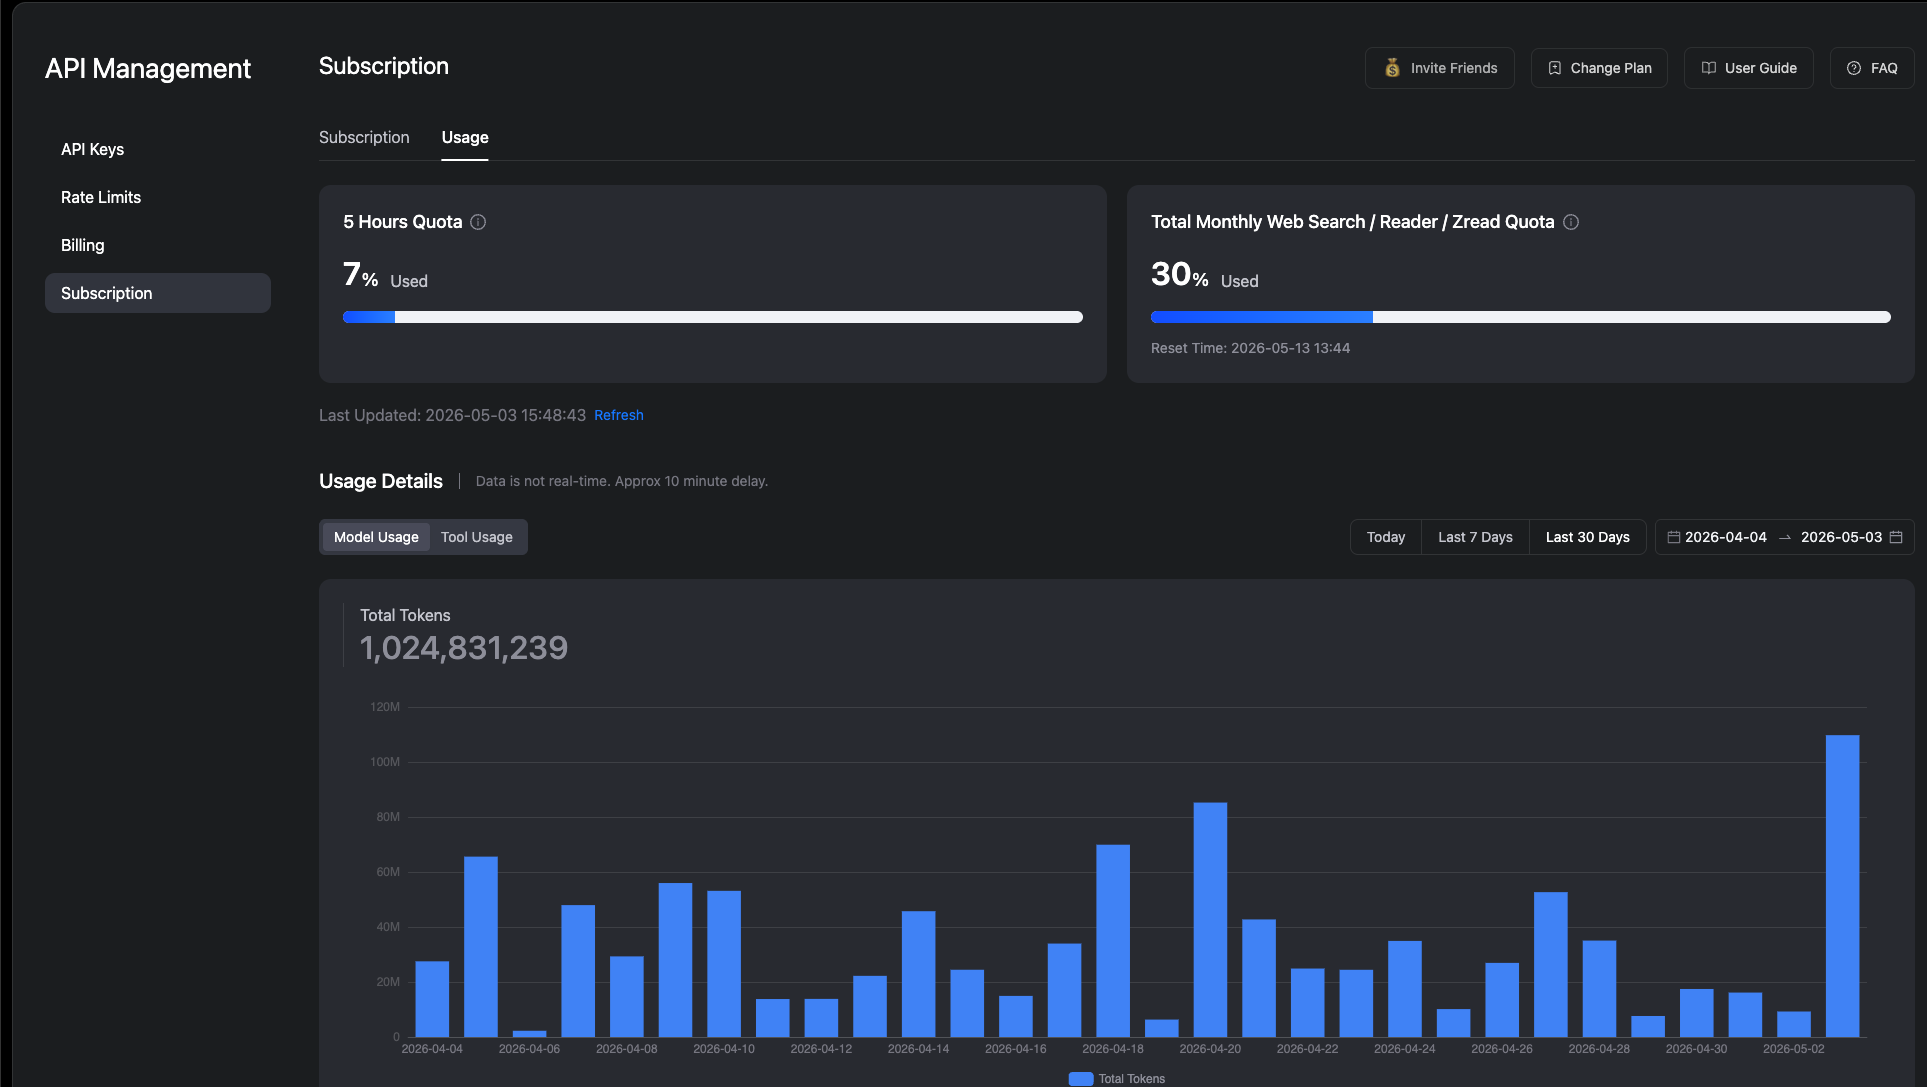The width and height of the screenshot is (1927, 1087).
Task: Filter usage to Last 30 Days
Action: 1588,537
